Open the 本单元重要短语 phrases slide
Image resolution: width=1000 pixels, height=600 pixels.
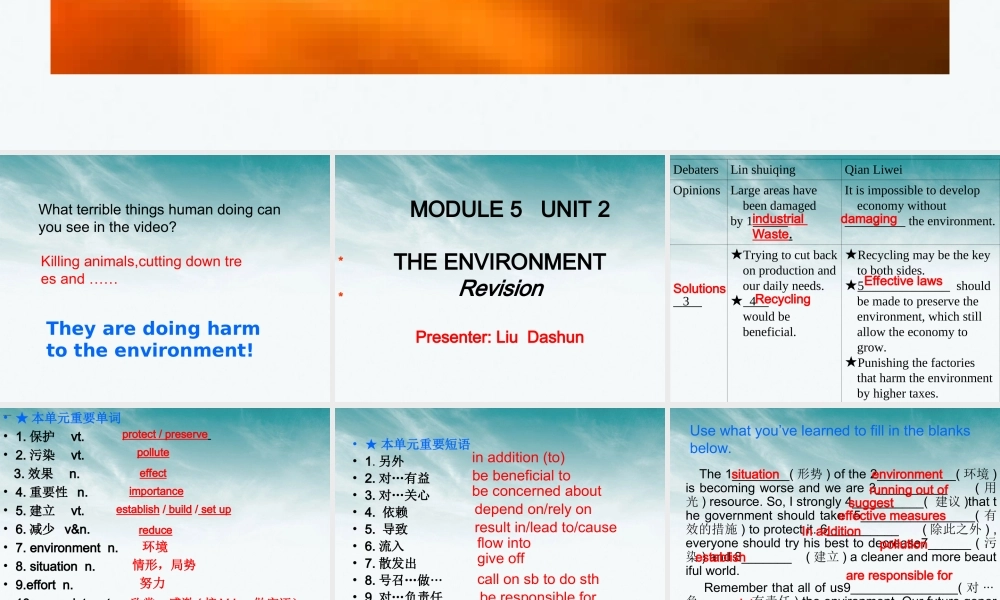point(500,504)
